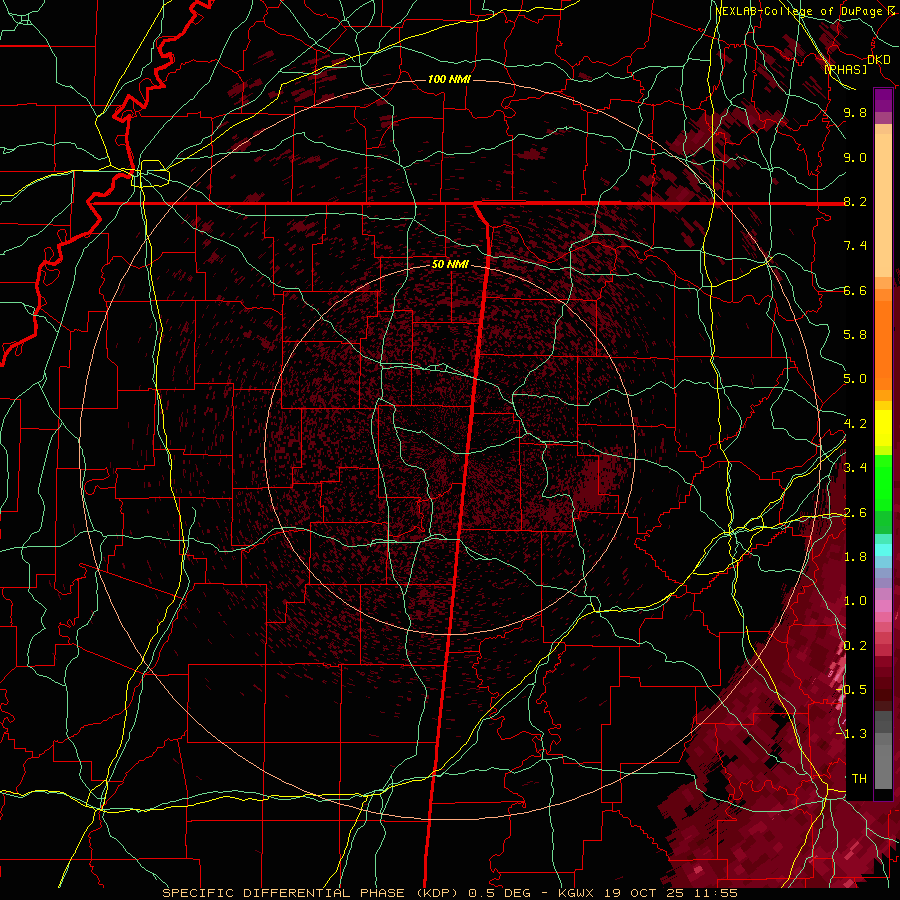Click the TH threshold label on legend
The width and height of the screenshot is (900, 900).
pos(859,779)
